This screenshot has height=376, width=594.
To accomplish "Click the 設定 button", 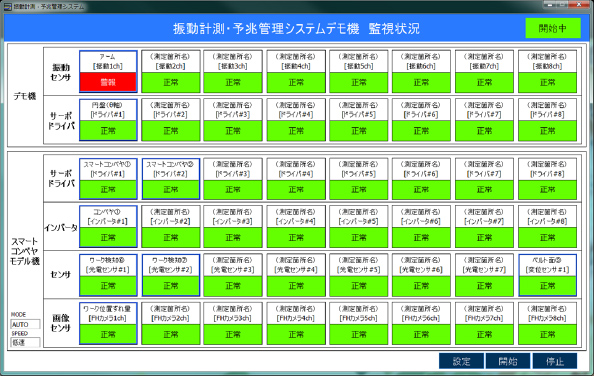I will pos(461,361).
